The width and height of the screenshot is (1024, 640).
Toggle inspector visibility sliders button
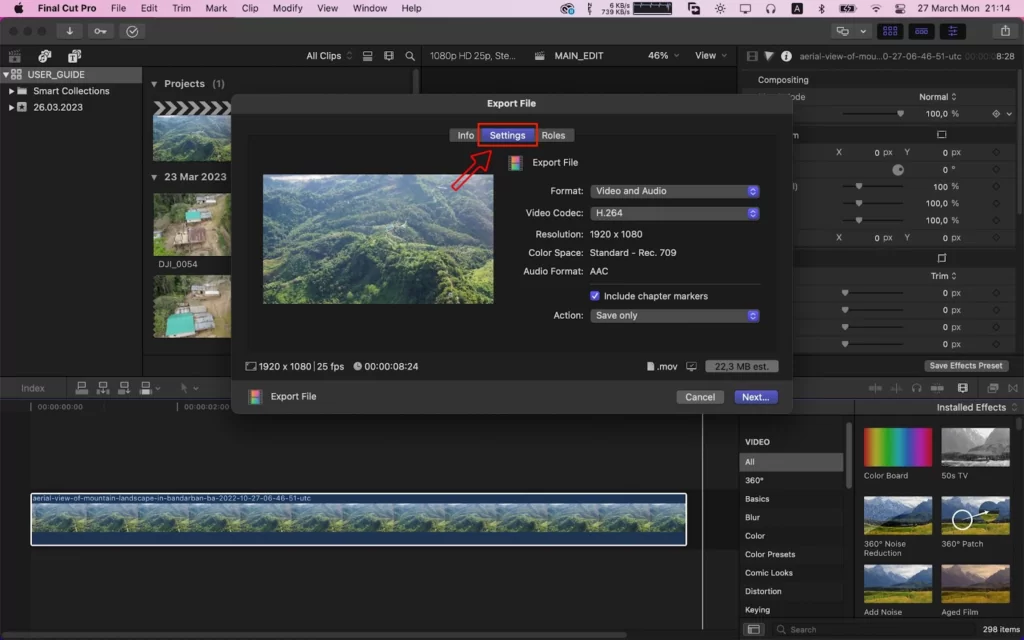(x=952, y=31)
